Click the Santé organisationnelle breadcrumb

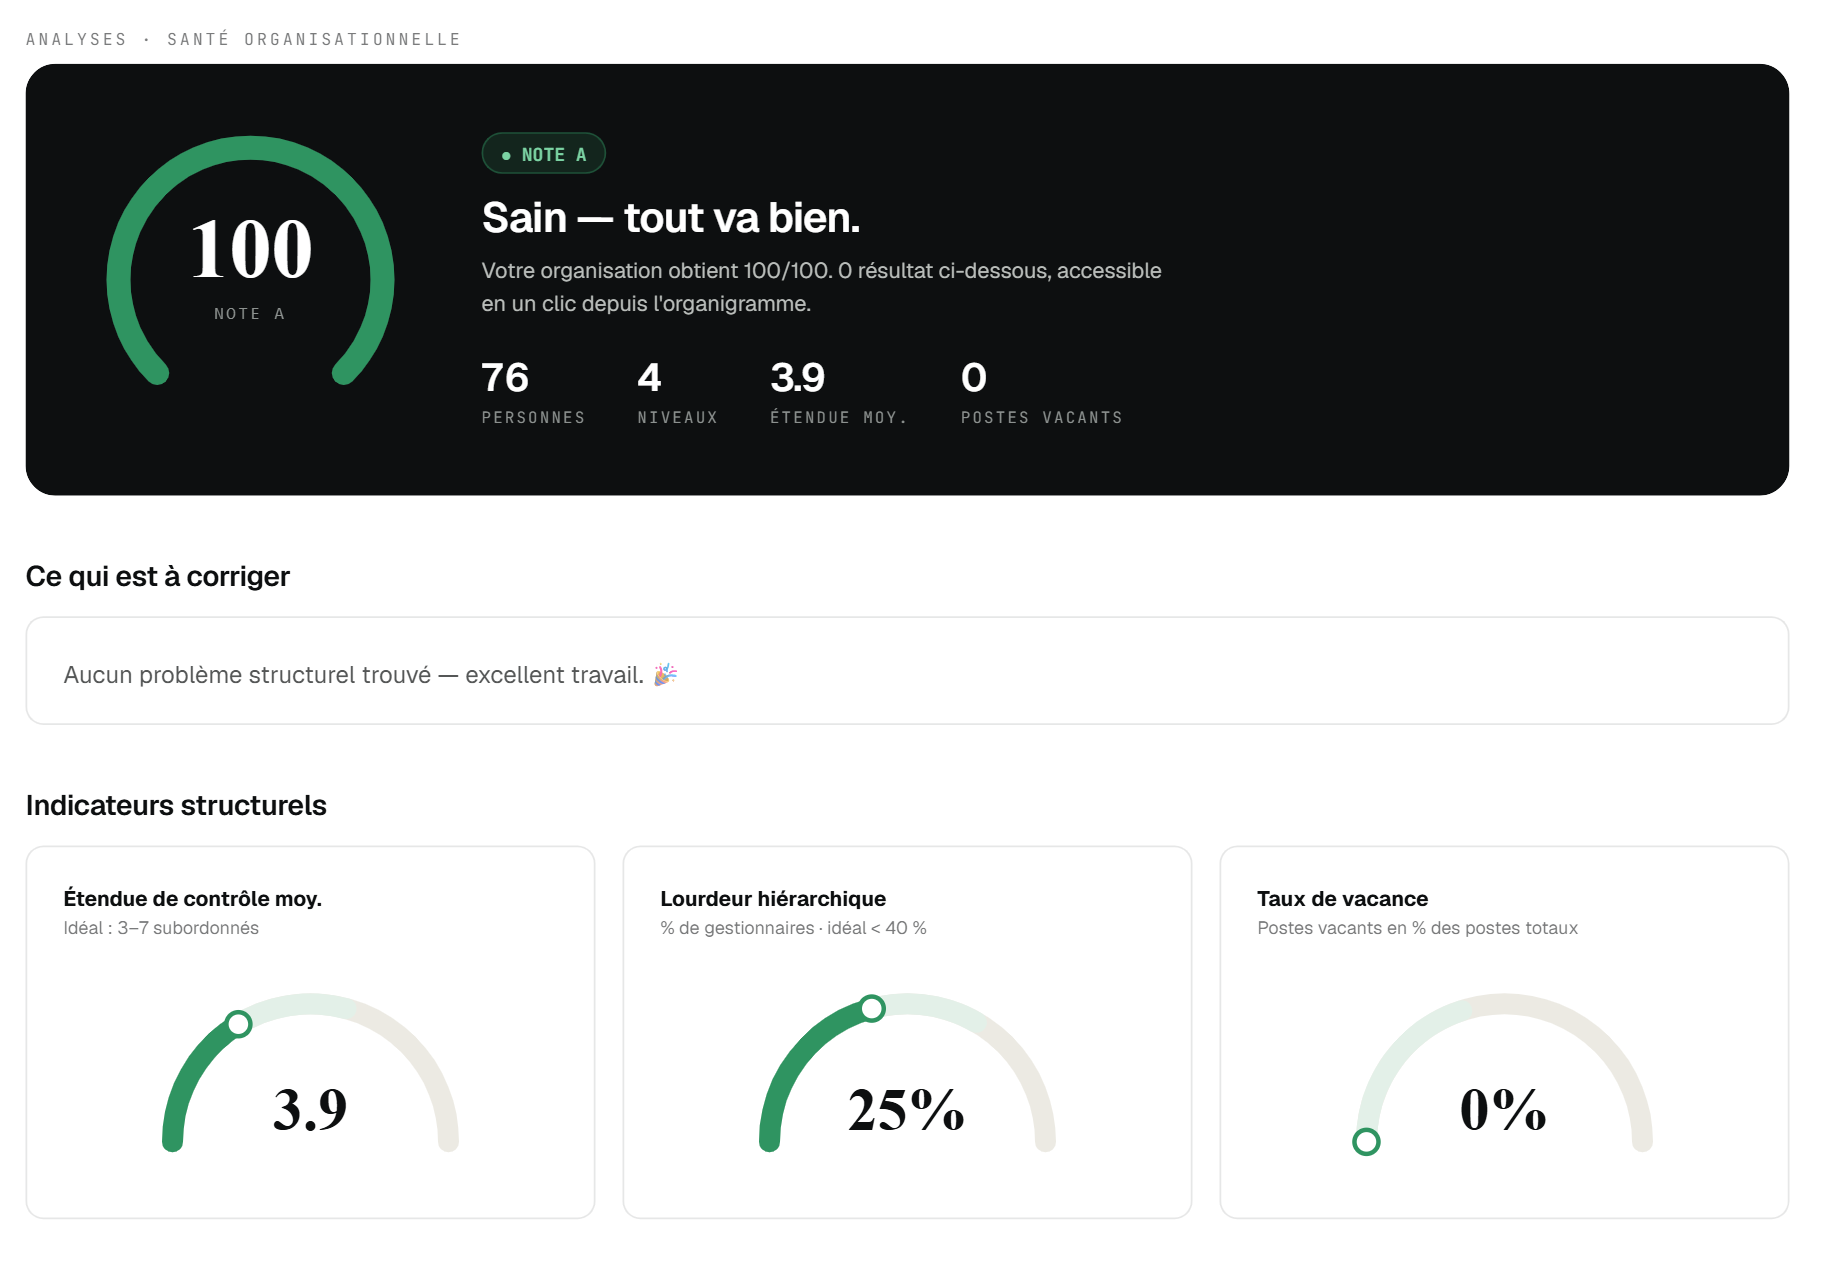click(x=314, y=39)
